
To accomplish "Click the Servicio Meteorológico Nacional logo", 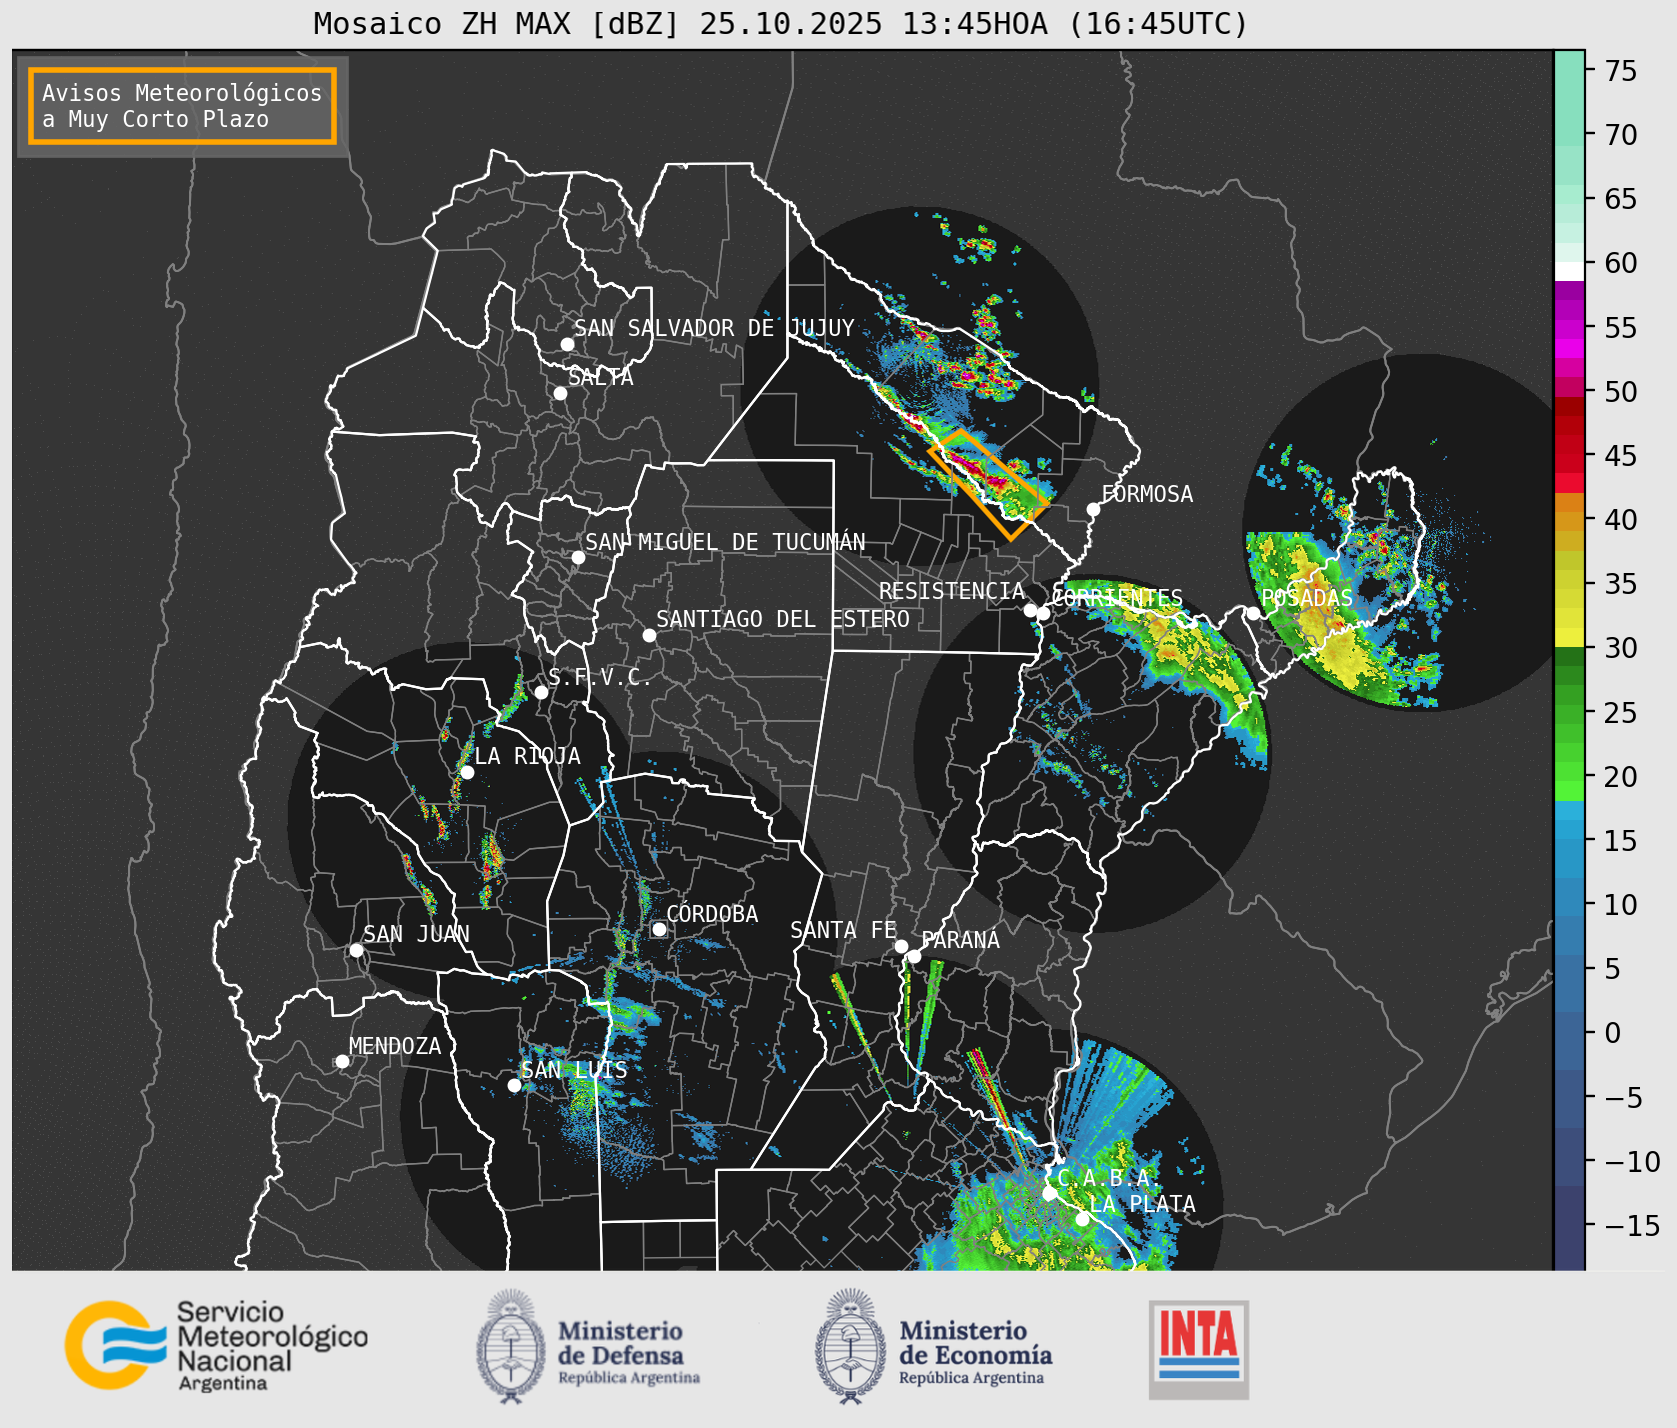I will point(216,1345).
